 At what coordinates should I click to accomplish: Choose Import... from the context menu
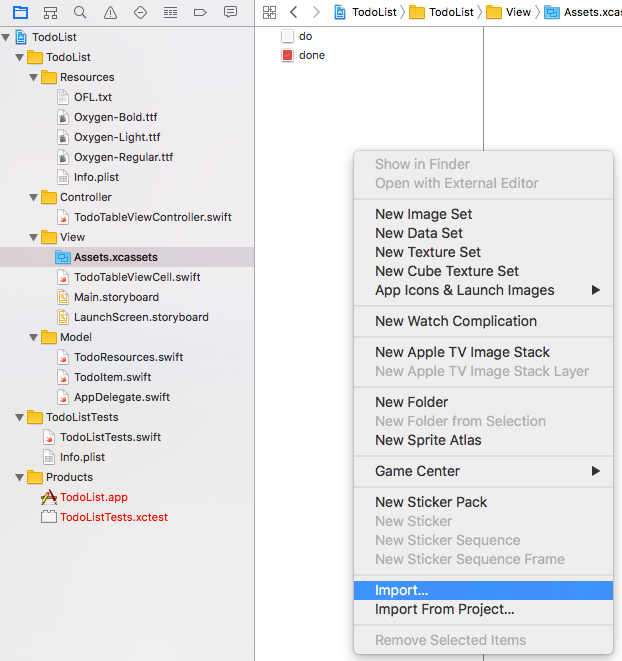click(x=401, y=590)
